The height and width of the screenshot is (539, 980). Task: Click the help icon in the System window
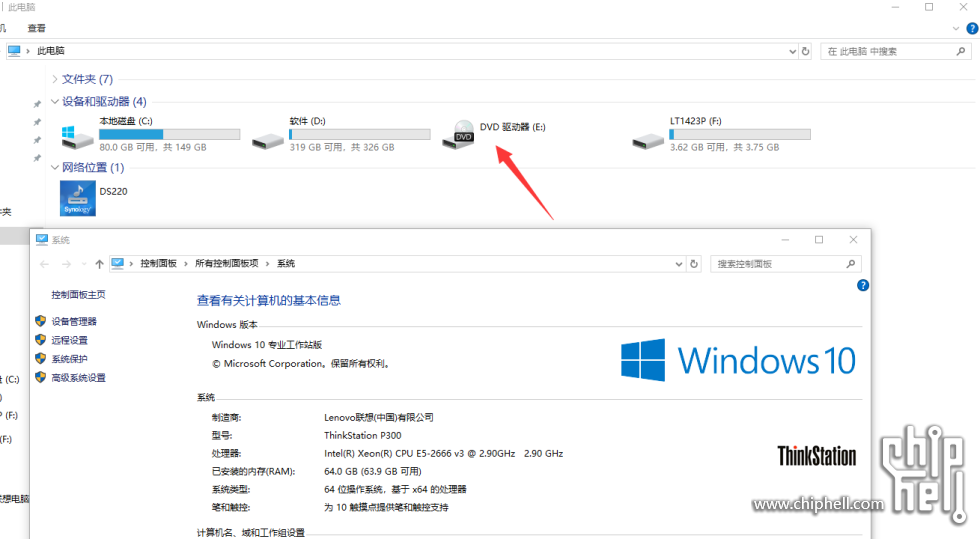[862, 285]
